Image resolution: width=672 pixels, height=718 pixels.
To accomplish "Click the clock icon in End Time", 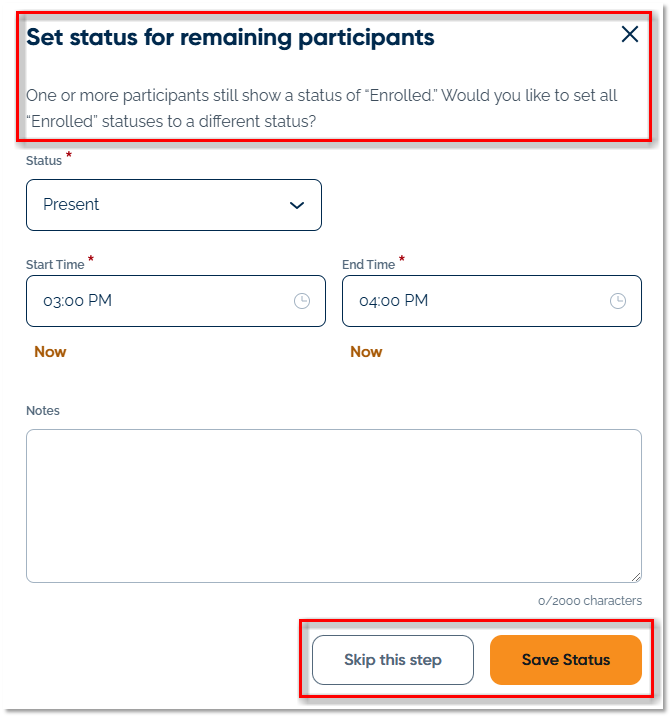I will (x=618, y=301).
